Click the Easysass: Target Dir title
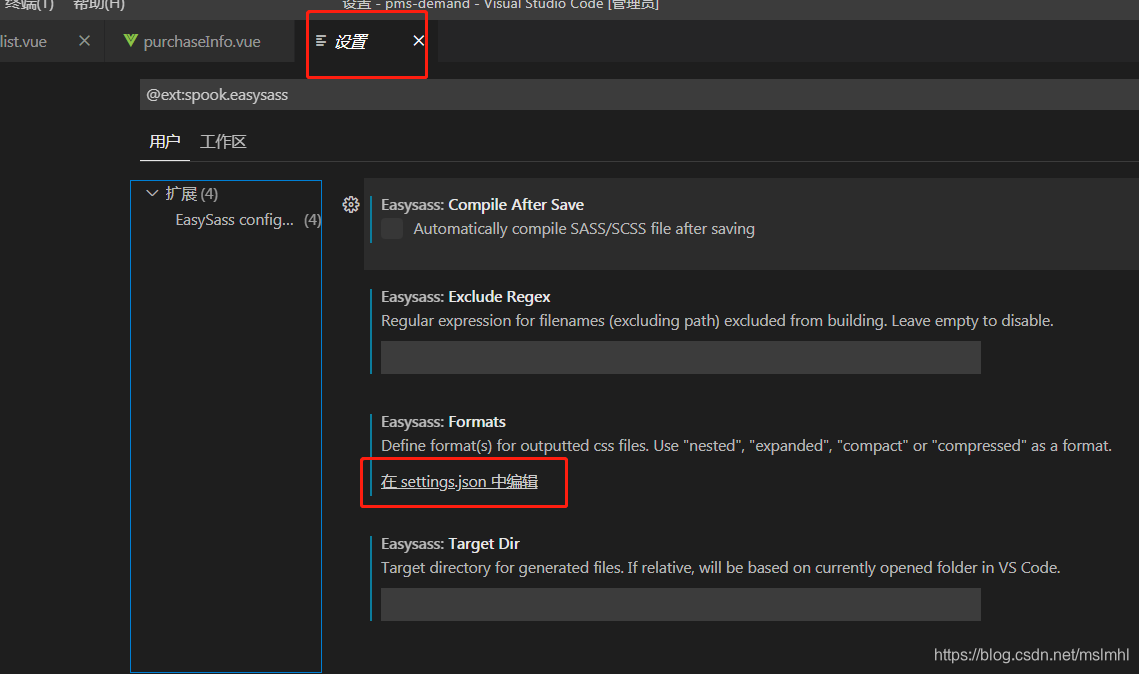Screen dimensions: 1139x674 450,544
